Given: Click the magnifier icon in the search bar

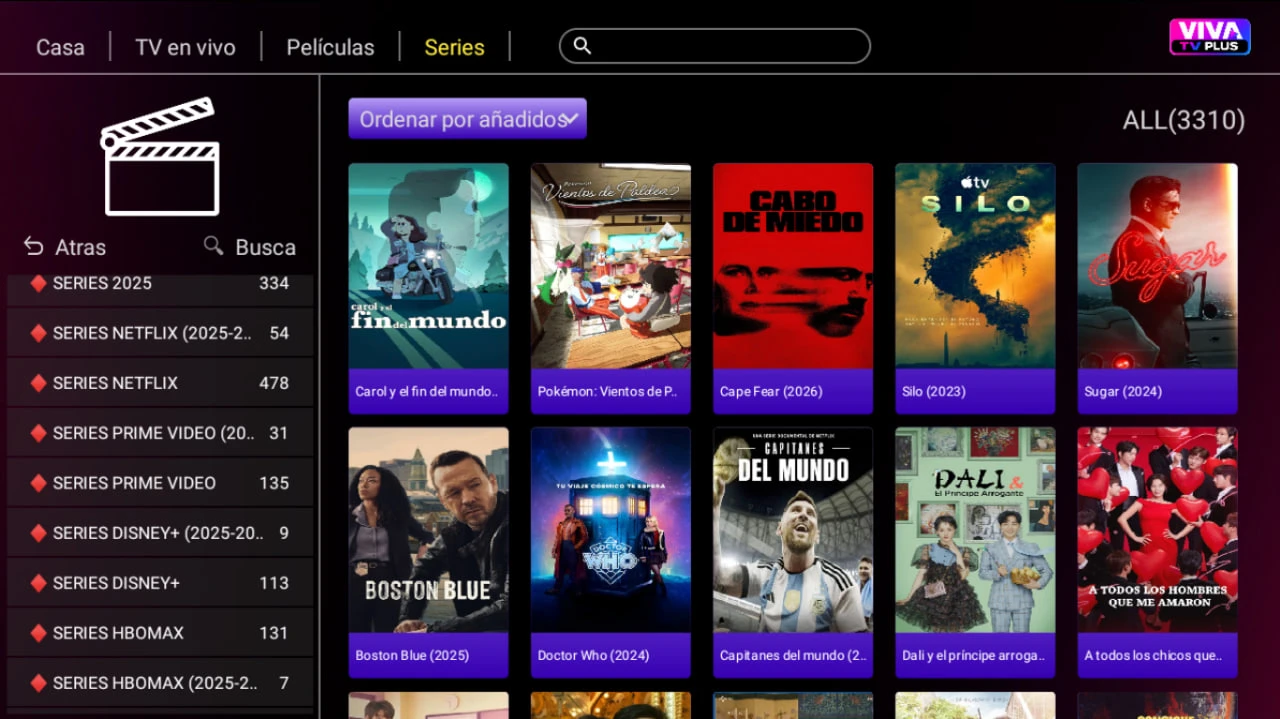Looking at the screenshot, I should pos(582,46).
